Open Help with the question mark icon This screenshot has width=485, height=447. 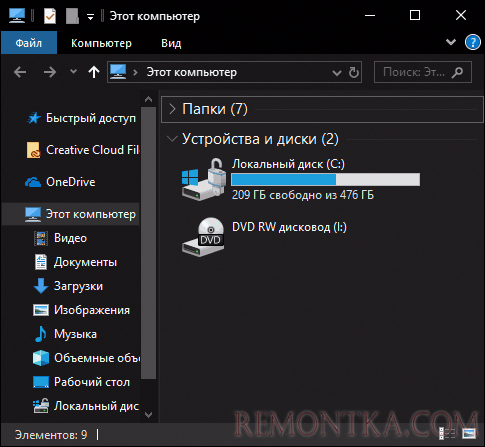point(473,42)
